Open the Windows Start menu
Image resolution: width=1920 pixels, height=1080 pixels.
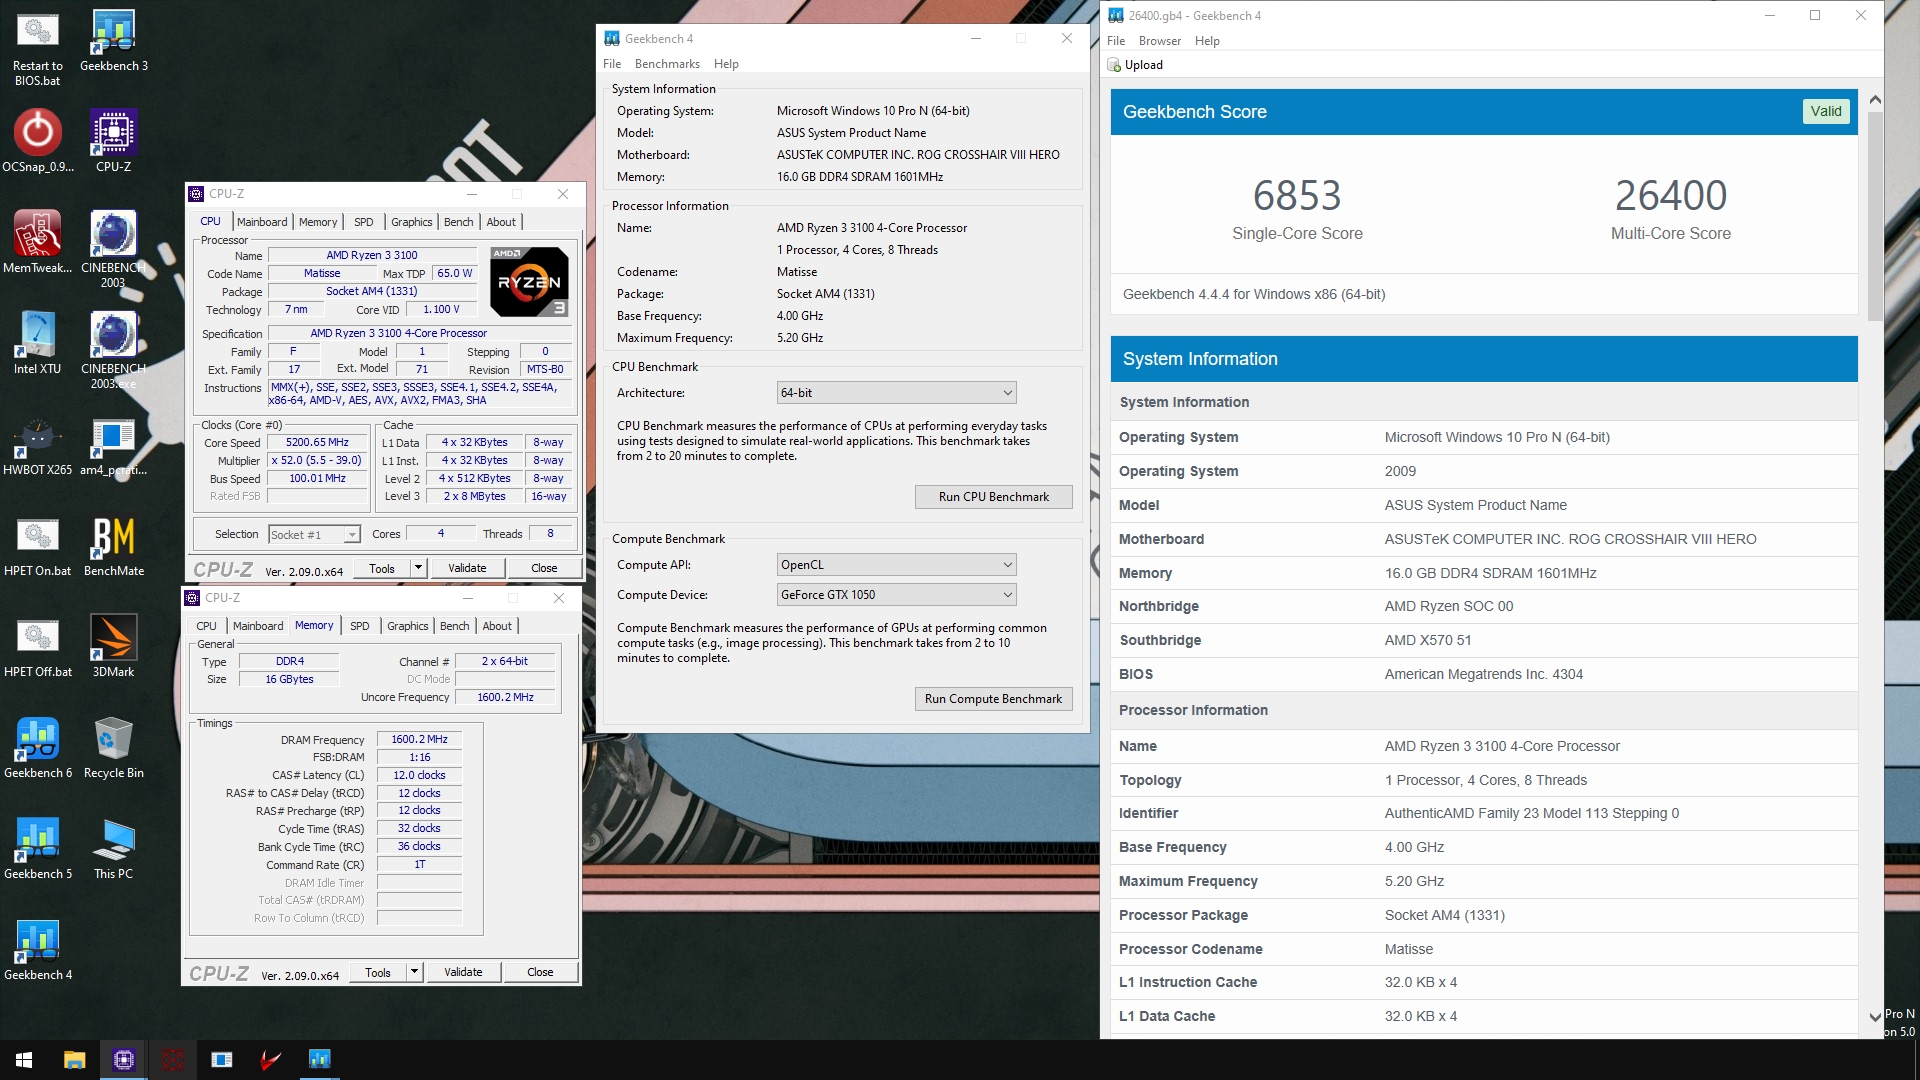coord(24,1060)
